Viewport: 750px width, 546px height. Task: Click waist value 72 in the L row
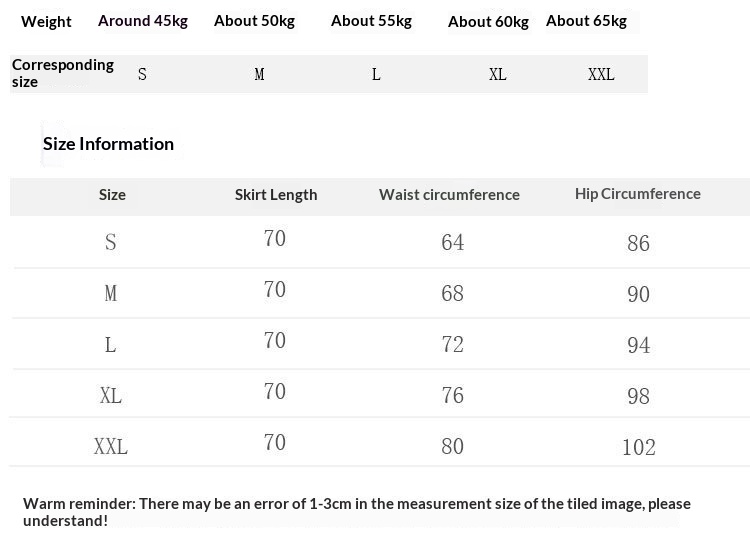(453, 345)
